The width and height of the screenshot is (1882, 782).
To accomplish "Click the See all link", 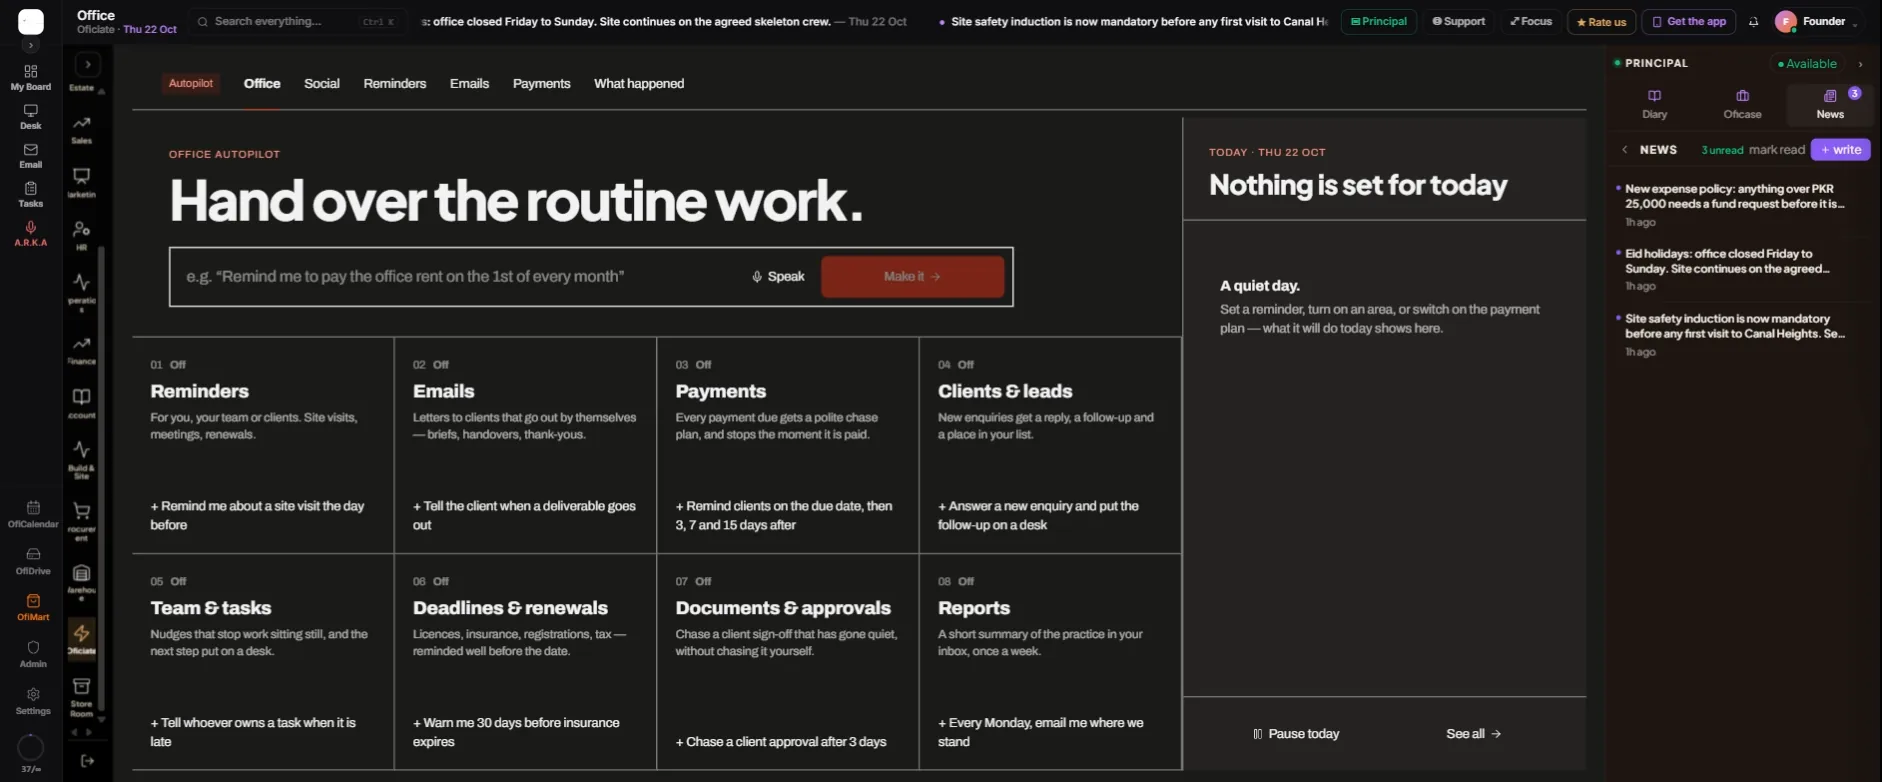I will pos(1473,734).
